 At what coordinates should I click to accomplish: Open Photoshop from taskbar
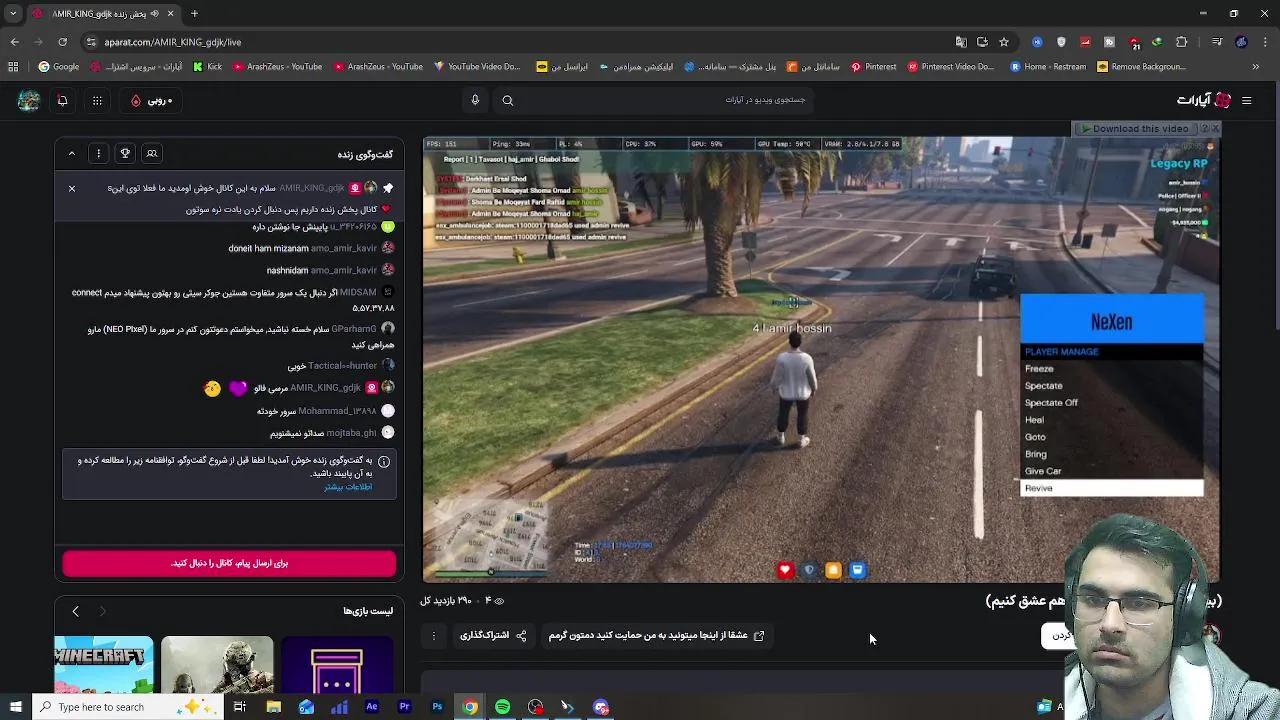(437, 707)
